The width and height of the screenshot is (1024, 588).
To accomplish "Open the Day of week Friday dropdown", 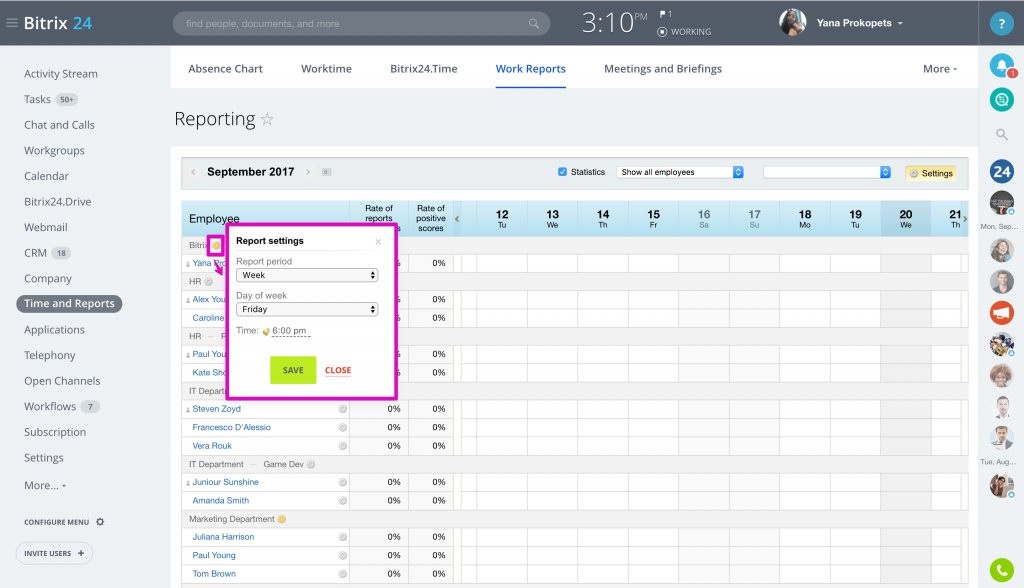I will (307, 309).
